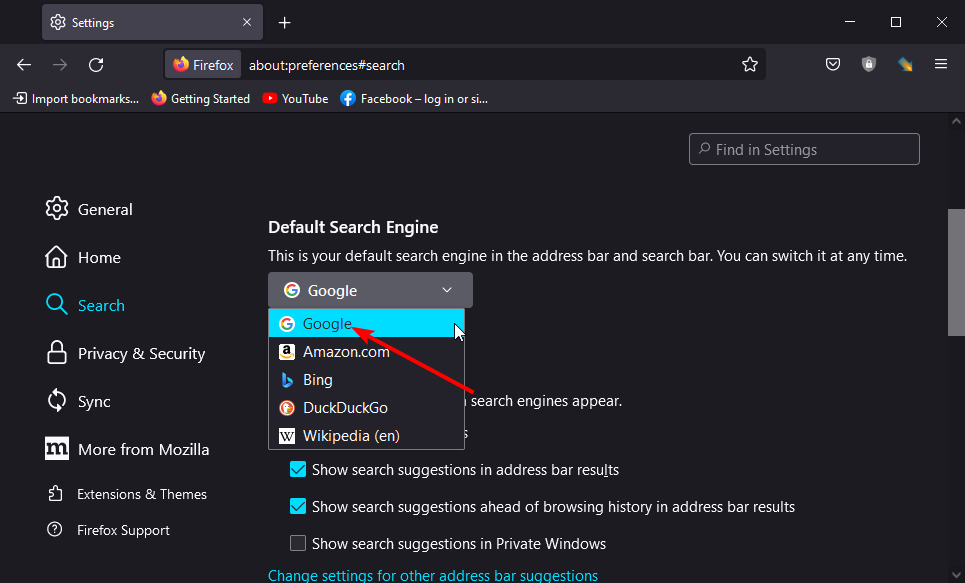Select DuckDuckGo from the search engine list

point(366,408)
